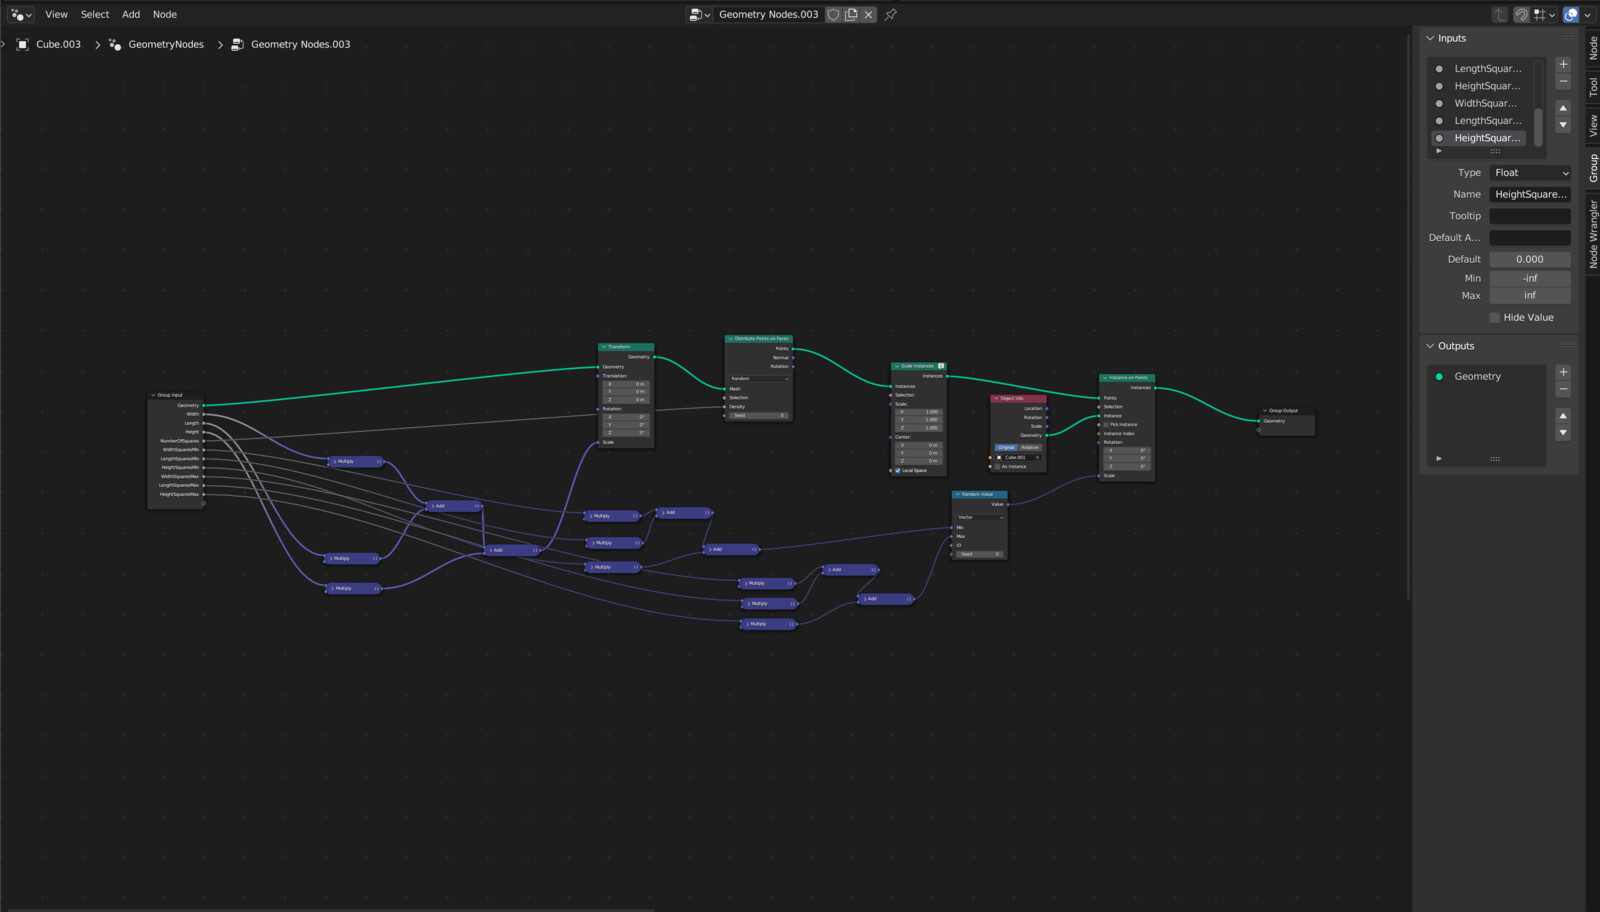Select the Distribute Points on Faces node header
The image size is (1600, 912).
tap(759, 339)
